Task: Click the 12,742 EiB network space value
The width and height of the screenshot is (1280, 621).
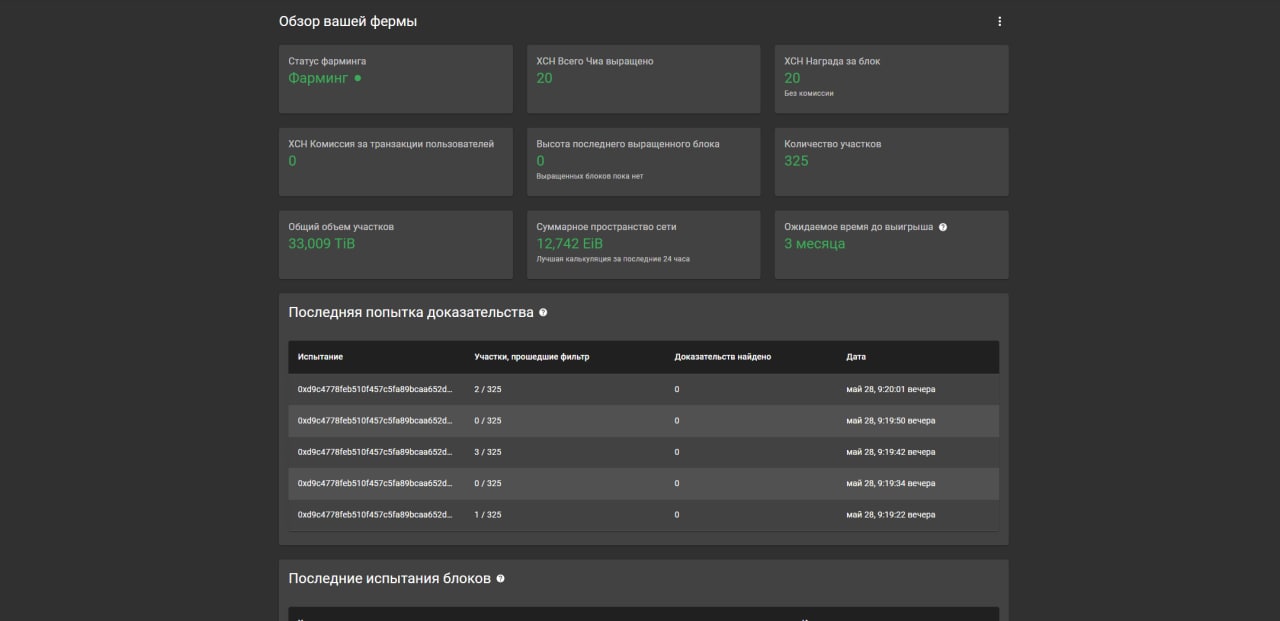Action: click(569, 244)
